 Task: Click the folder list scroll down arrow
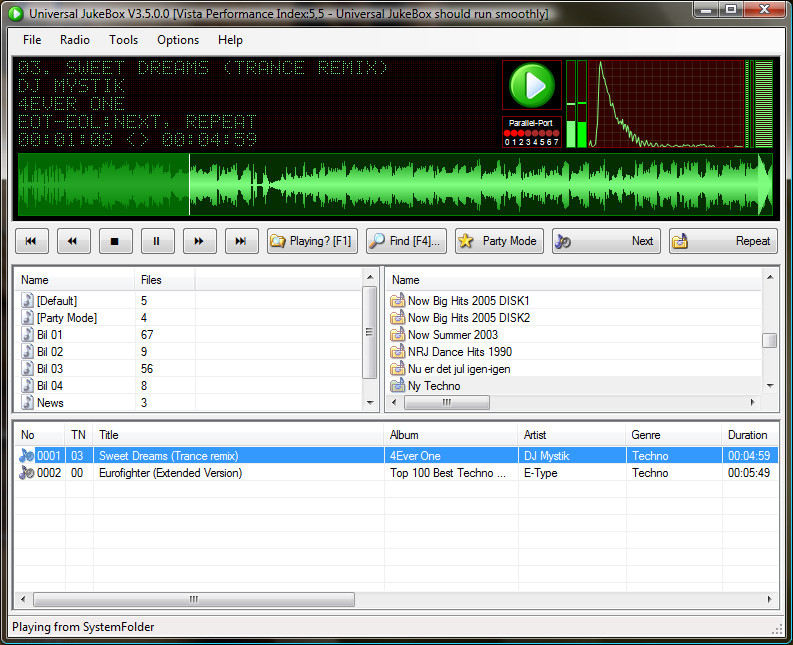(x=770, y=386)
